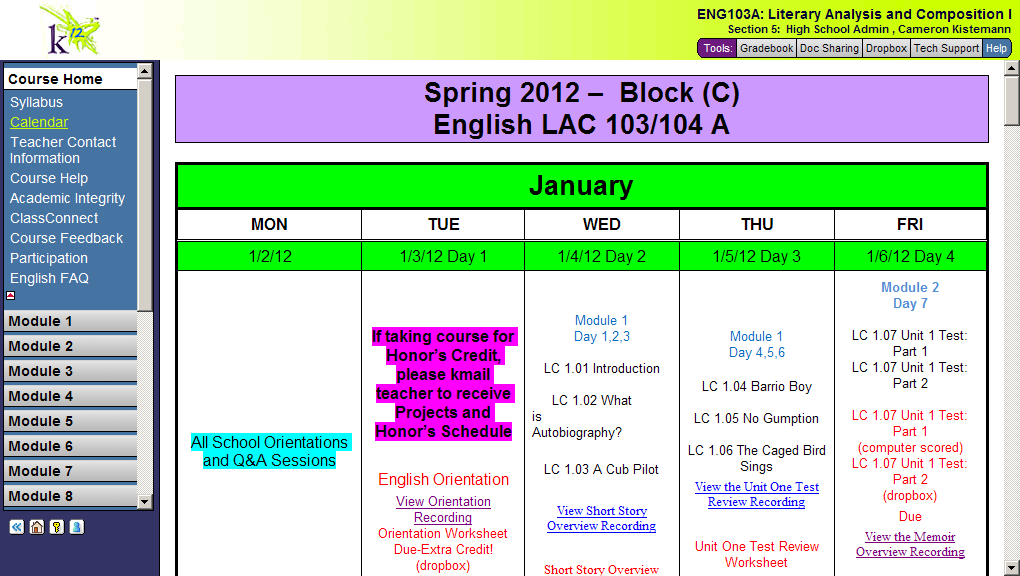Open the Doc Sharing tab
1020x576 pixels.
click(x=829, y=48)
